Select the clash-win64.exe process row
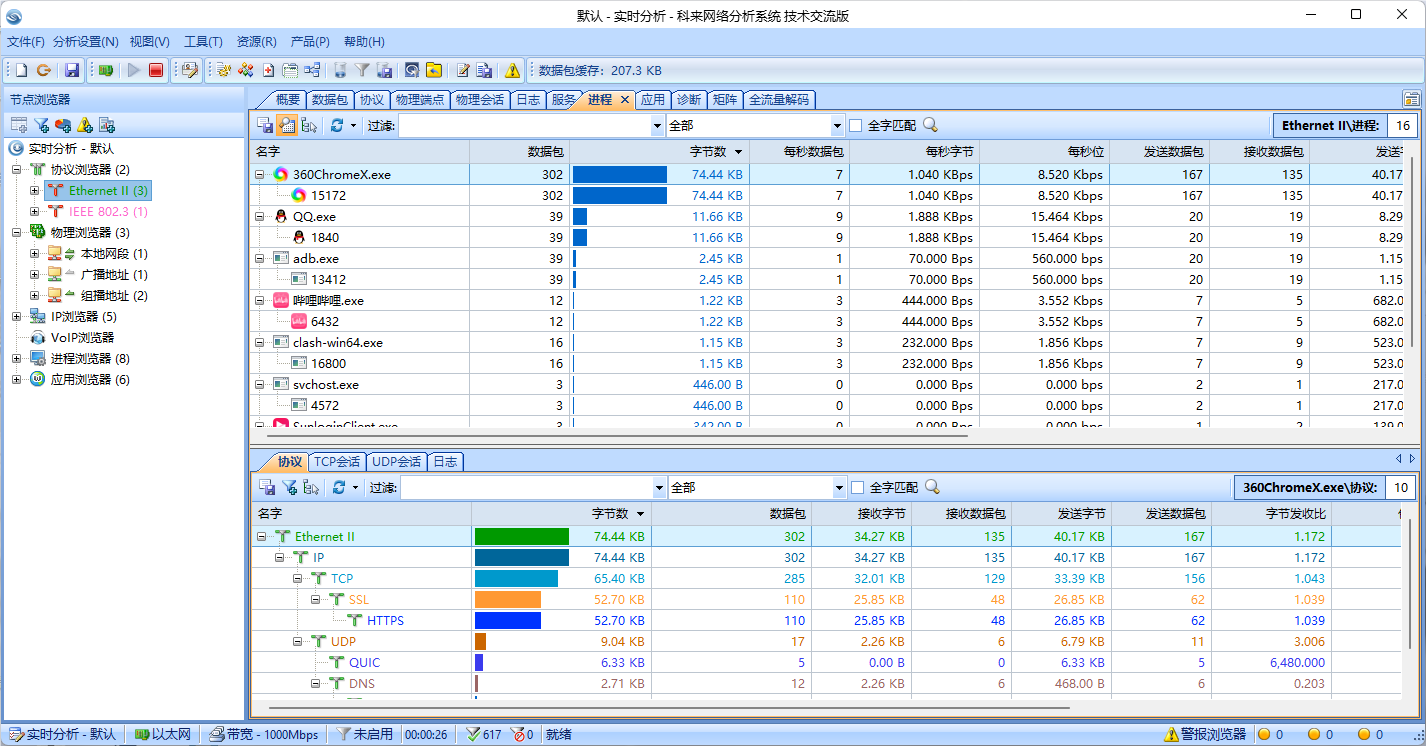This screenshot has height=746, width=1426. [826, 342]
